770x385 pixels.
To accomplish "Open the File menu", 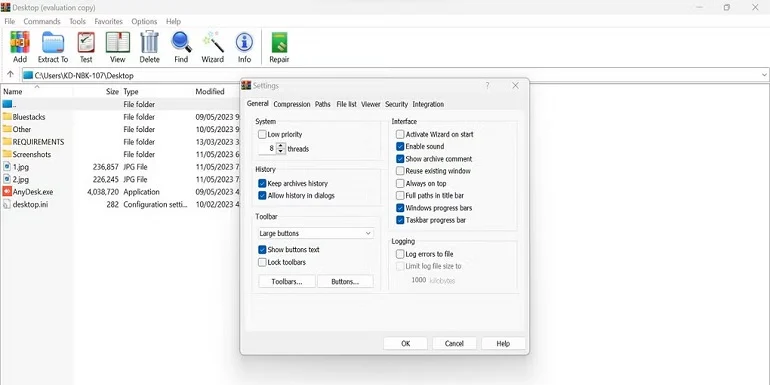I will [x=9, y=22].
